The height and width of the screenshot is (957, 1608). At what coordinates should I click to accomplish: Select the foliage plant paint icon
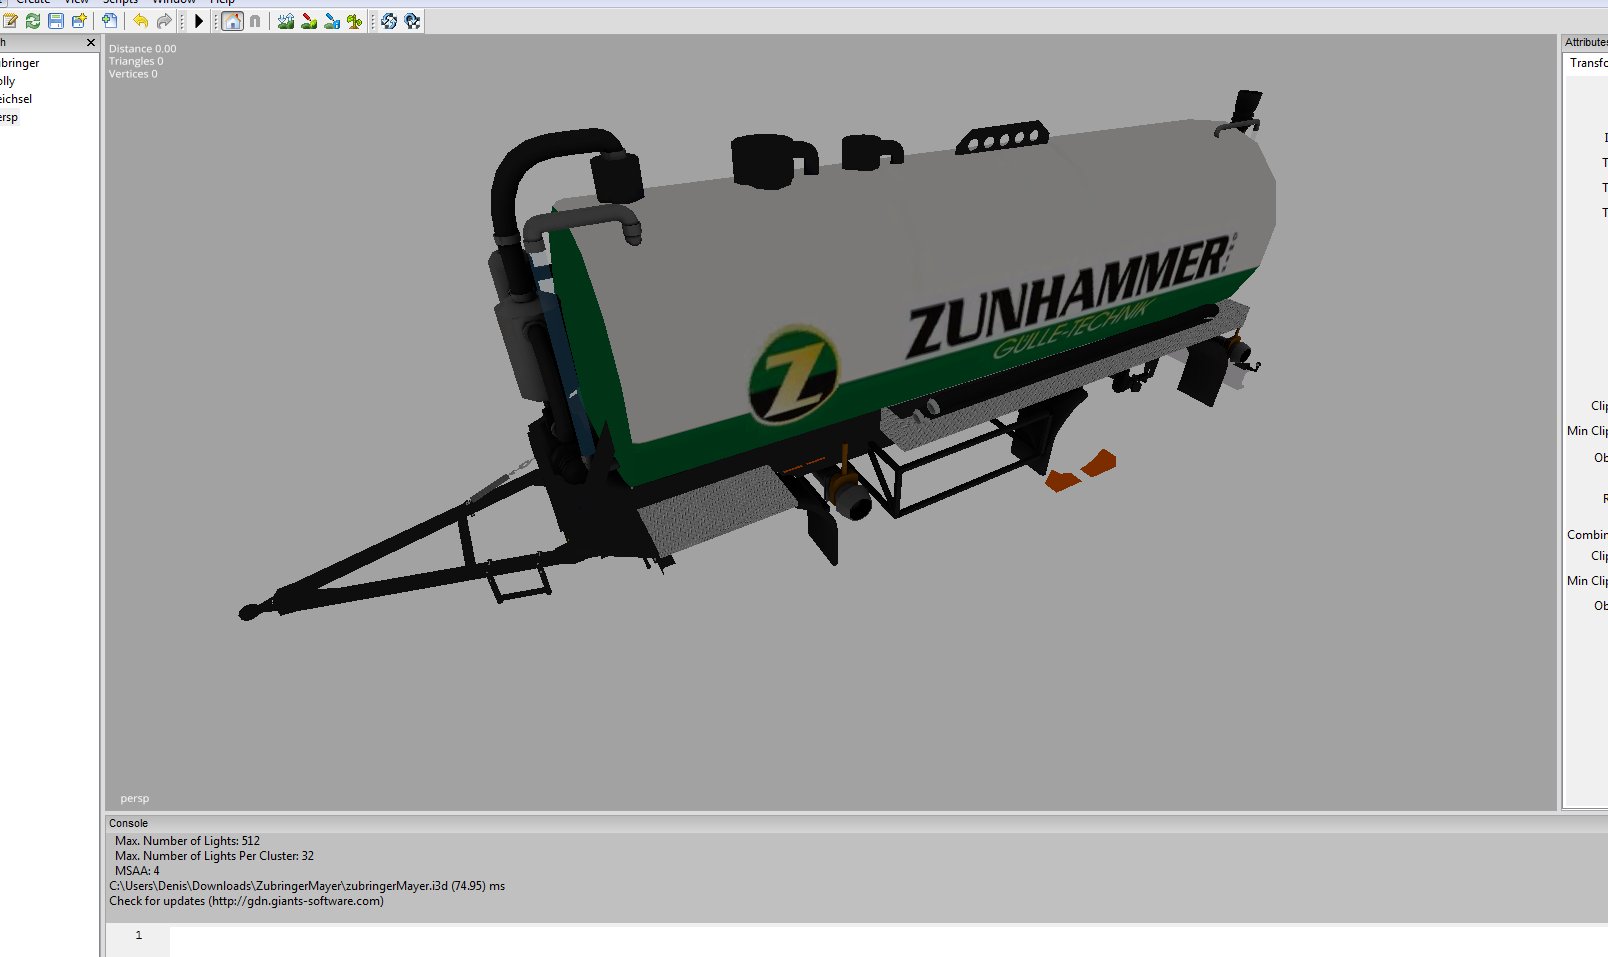pos(355,21)
